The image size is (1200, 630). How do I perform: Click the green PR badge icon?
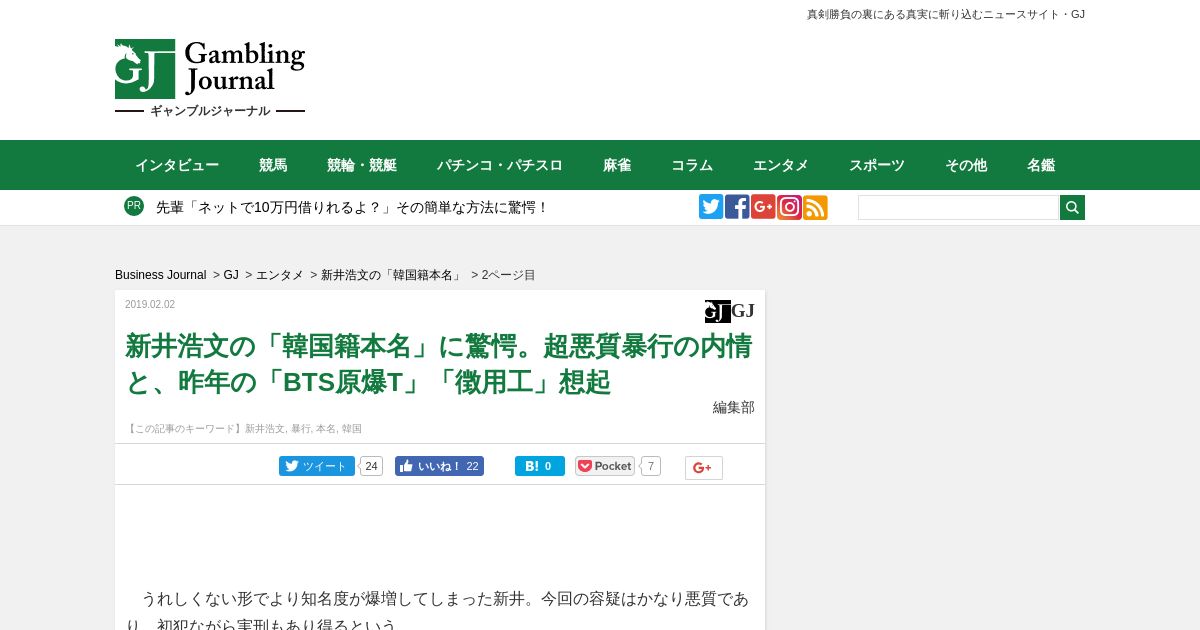tap(134, 206)
